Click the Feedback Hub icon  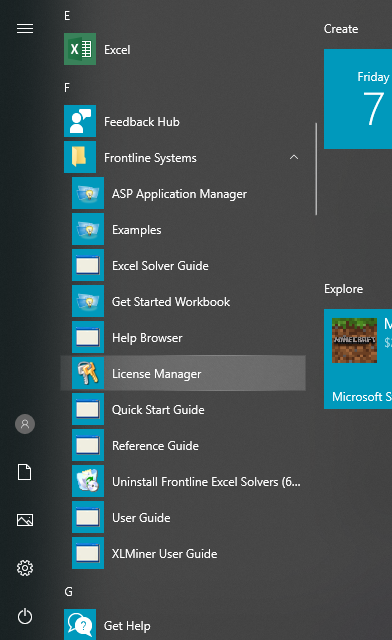pos(80,121)
